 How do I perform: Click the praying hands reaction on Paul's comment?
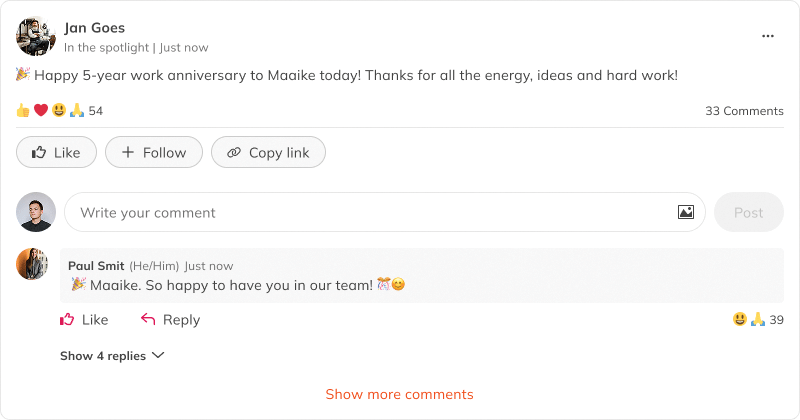(x=758, y=320)
